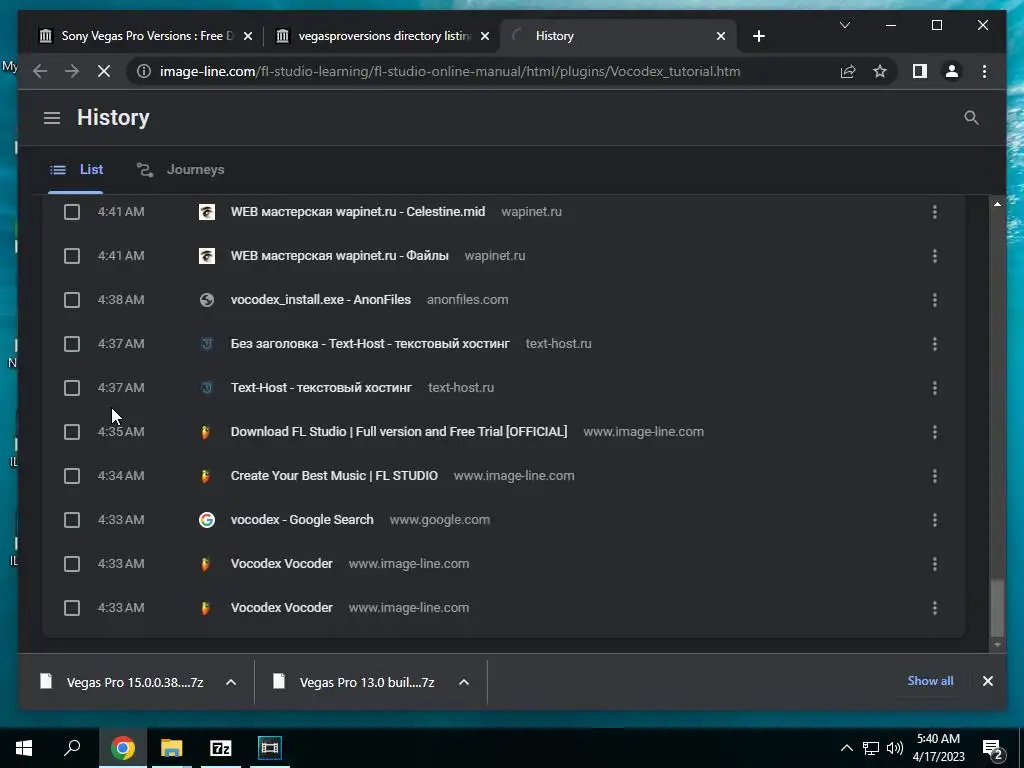
Task: Select checkbox for wapinet.ru Файлы entry
Action: (72, 256)
